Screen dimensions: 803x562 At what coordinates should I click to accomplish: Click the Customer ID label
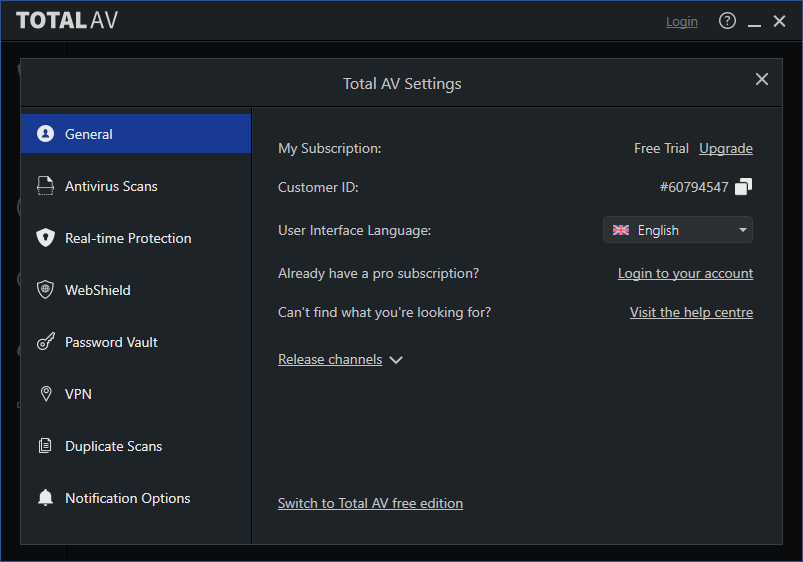click(x=318, y=187)
